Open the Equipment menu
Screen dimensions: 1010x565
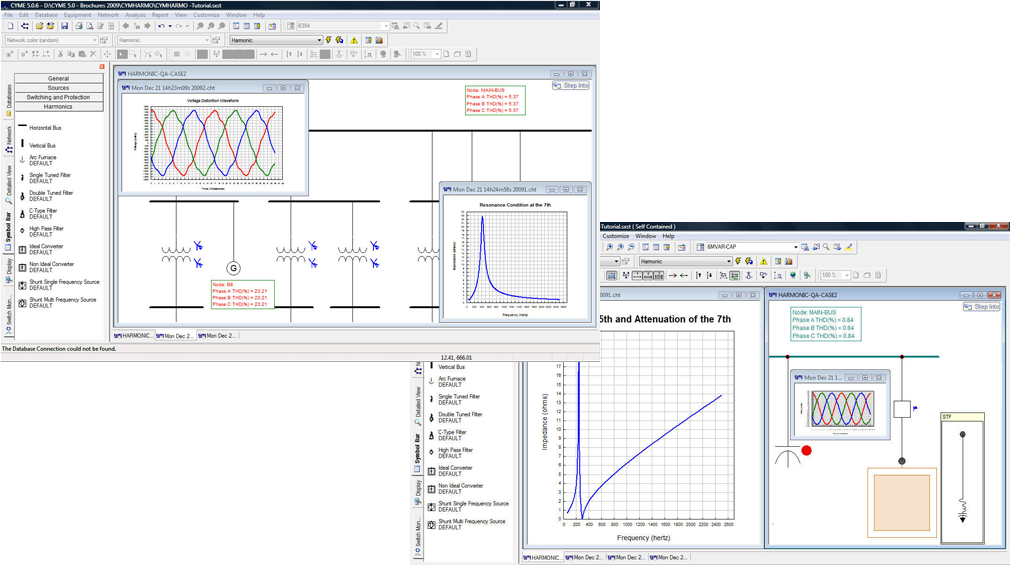pos(77,15)
